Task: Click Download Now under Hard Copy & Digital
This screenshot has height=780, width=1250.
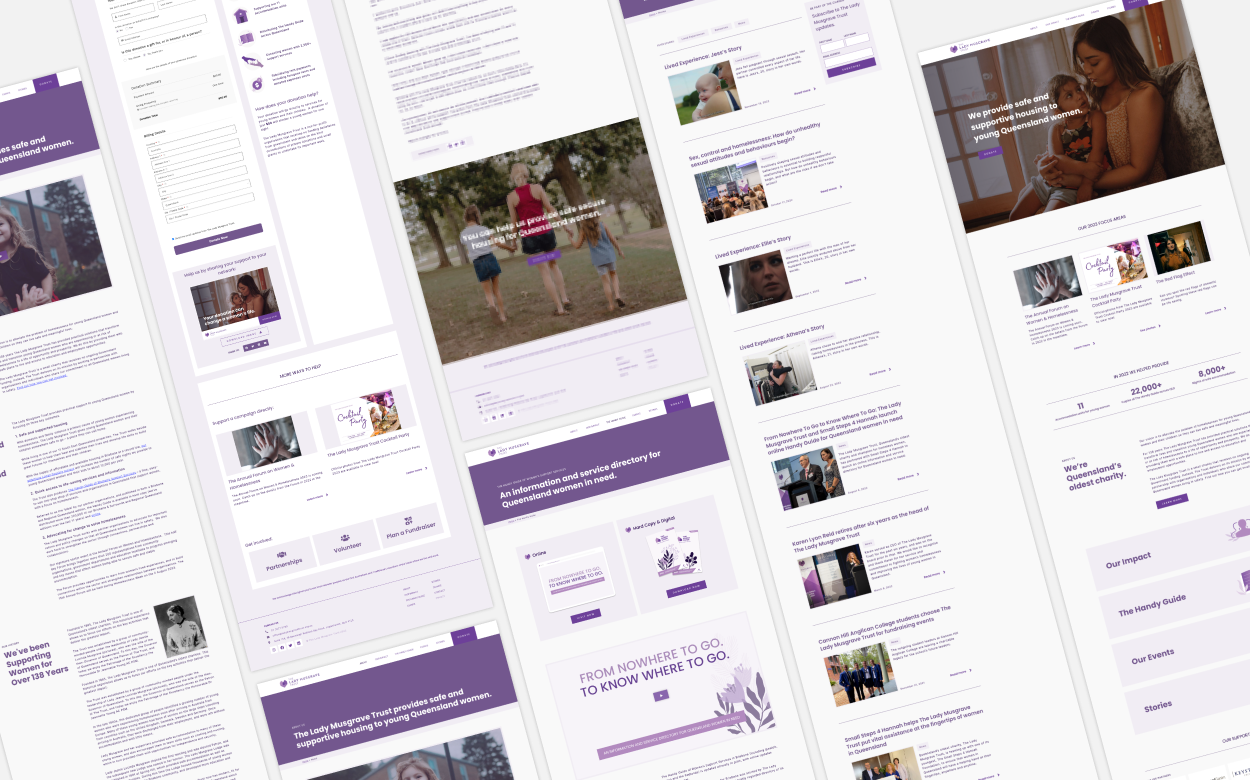Action: click(x=686, y=588)
